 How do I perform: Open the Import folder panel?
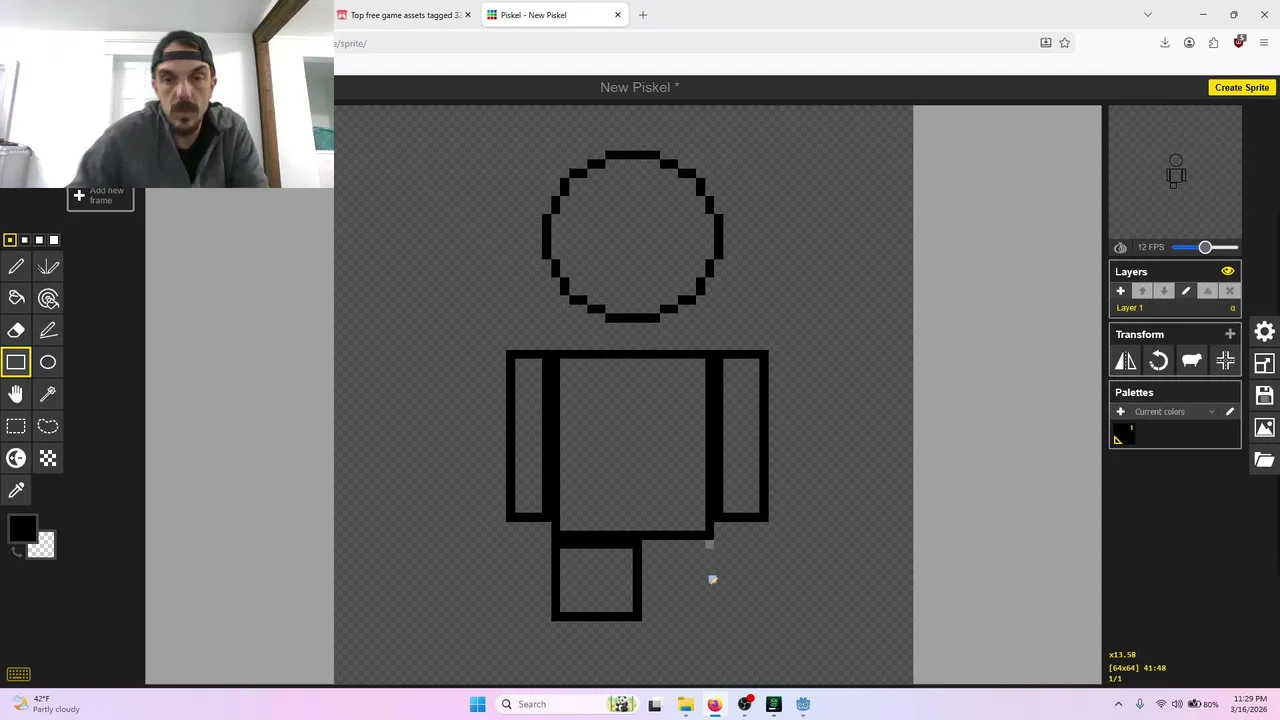click(x=1265, y=459)
